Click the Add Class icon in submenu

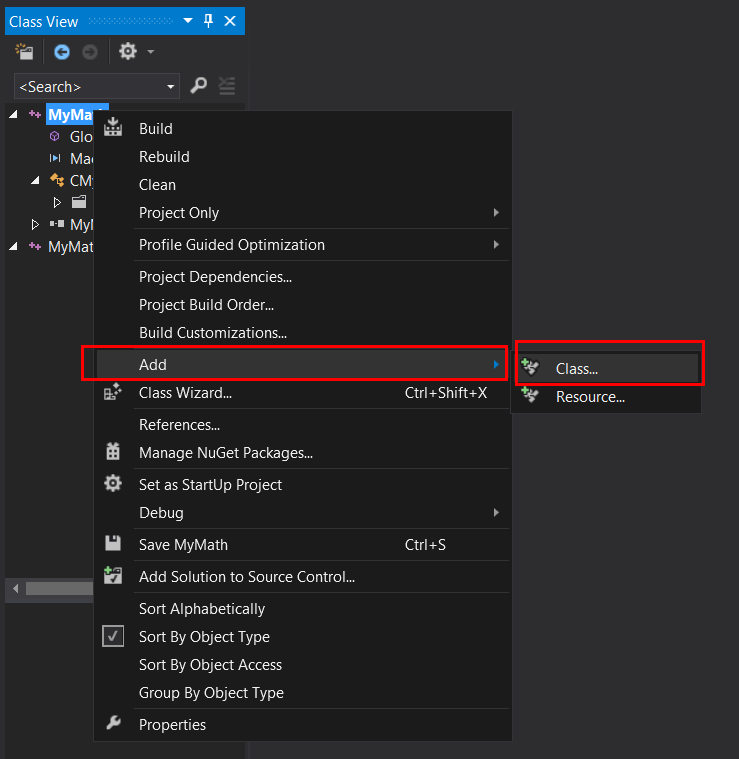click(530, 366)
